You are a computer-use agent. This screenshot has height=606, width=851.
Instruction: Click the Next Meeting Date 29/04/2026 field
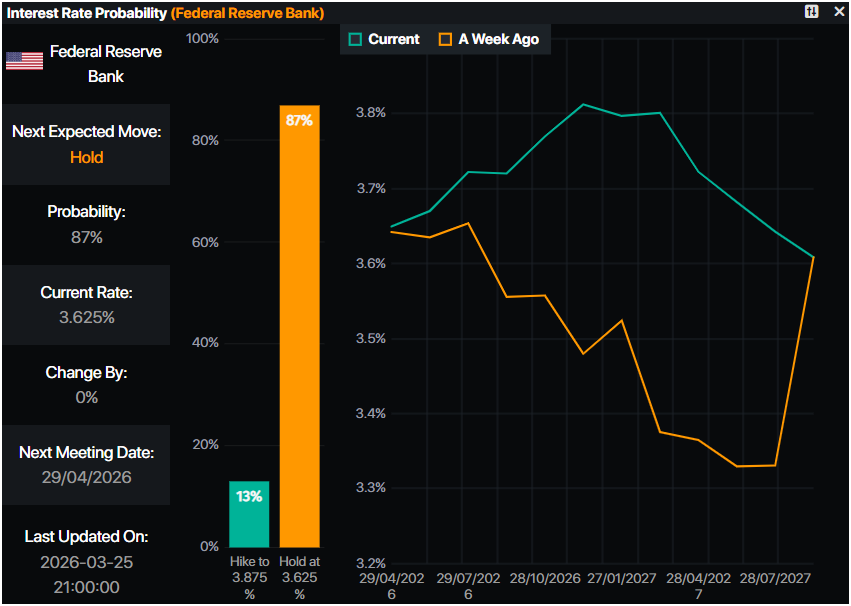click(86, 477)
